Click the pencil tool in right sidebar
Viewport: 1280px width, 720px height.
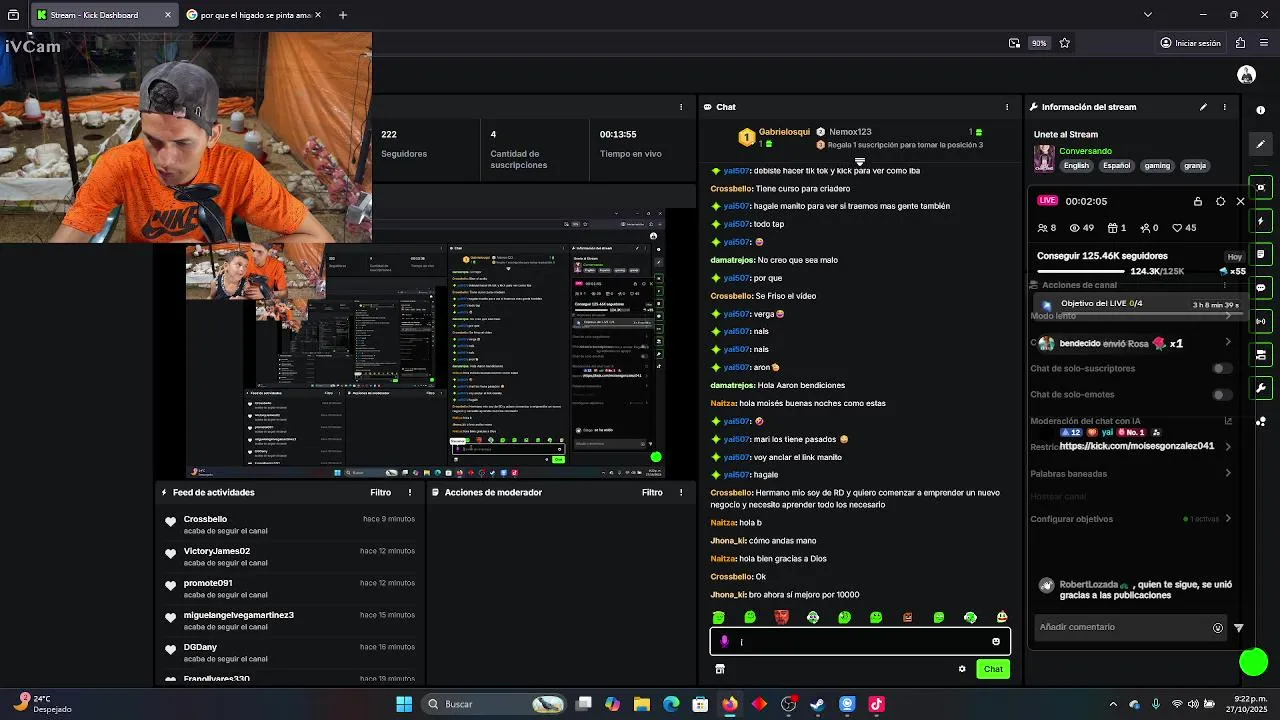coord(1261,145)
